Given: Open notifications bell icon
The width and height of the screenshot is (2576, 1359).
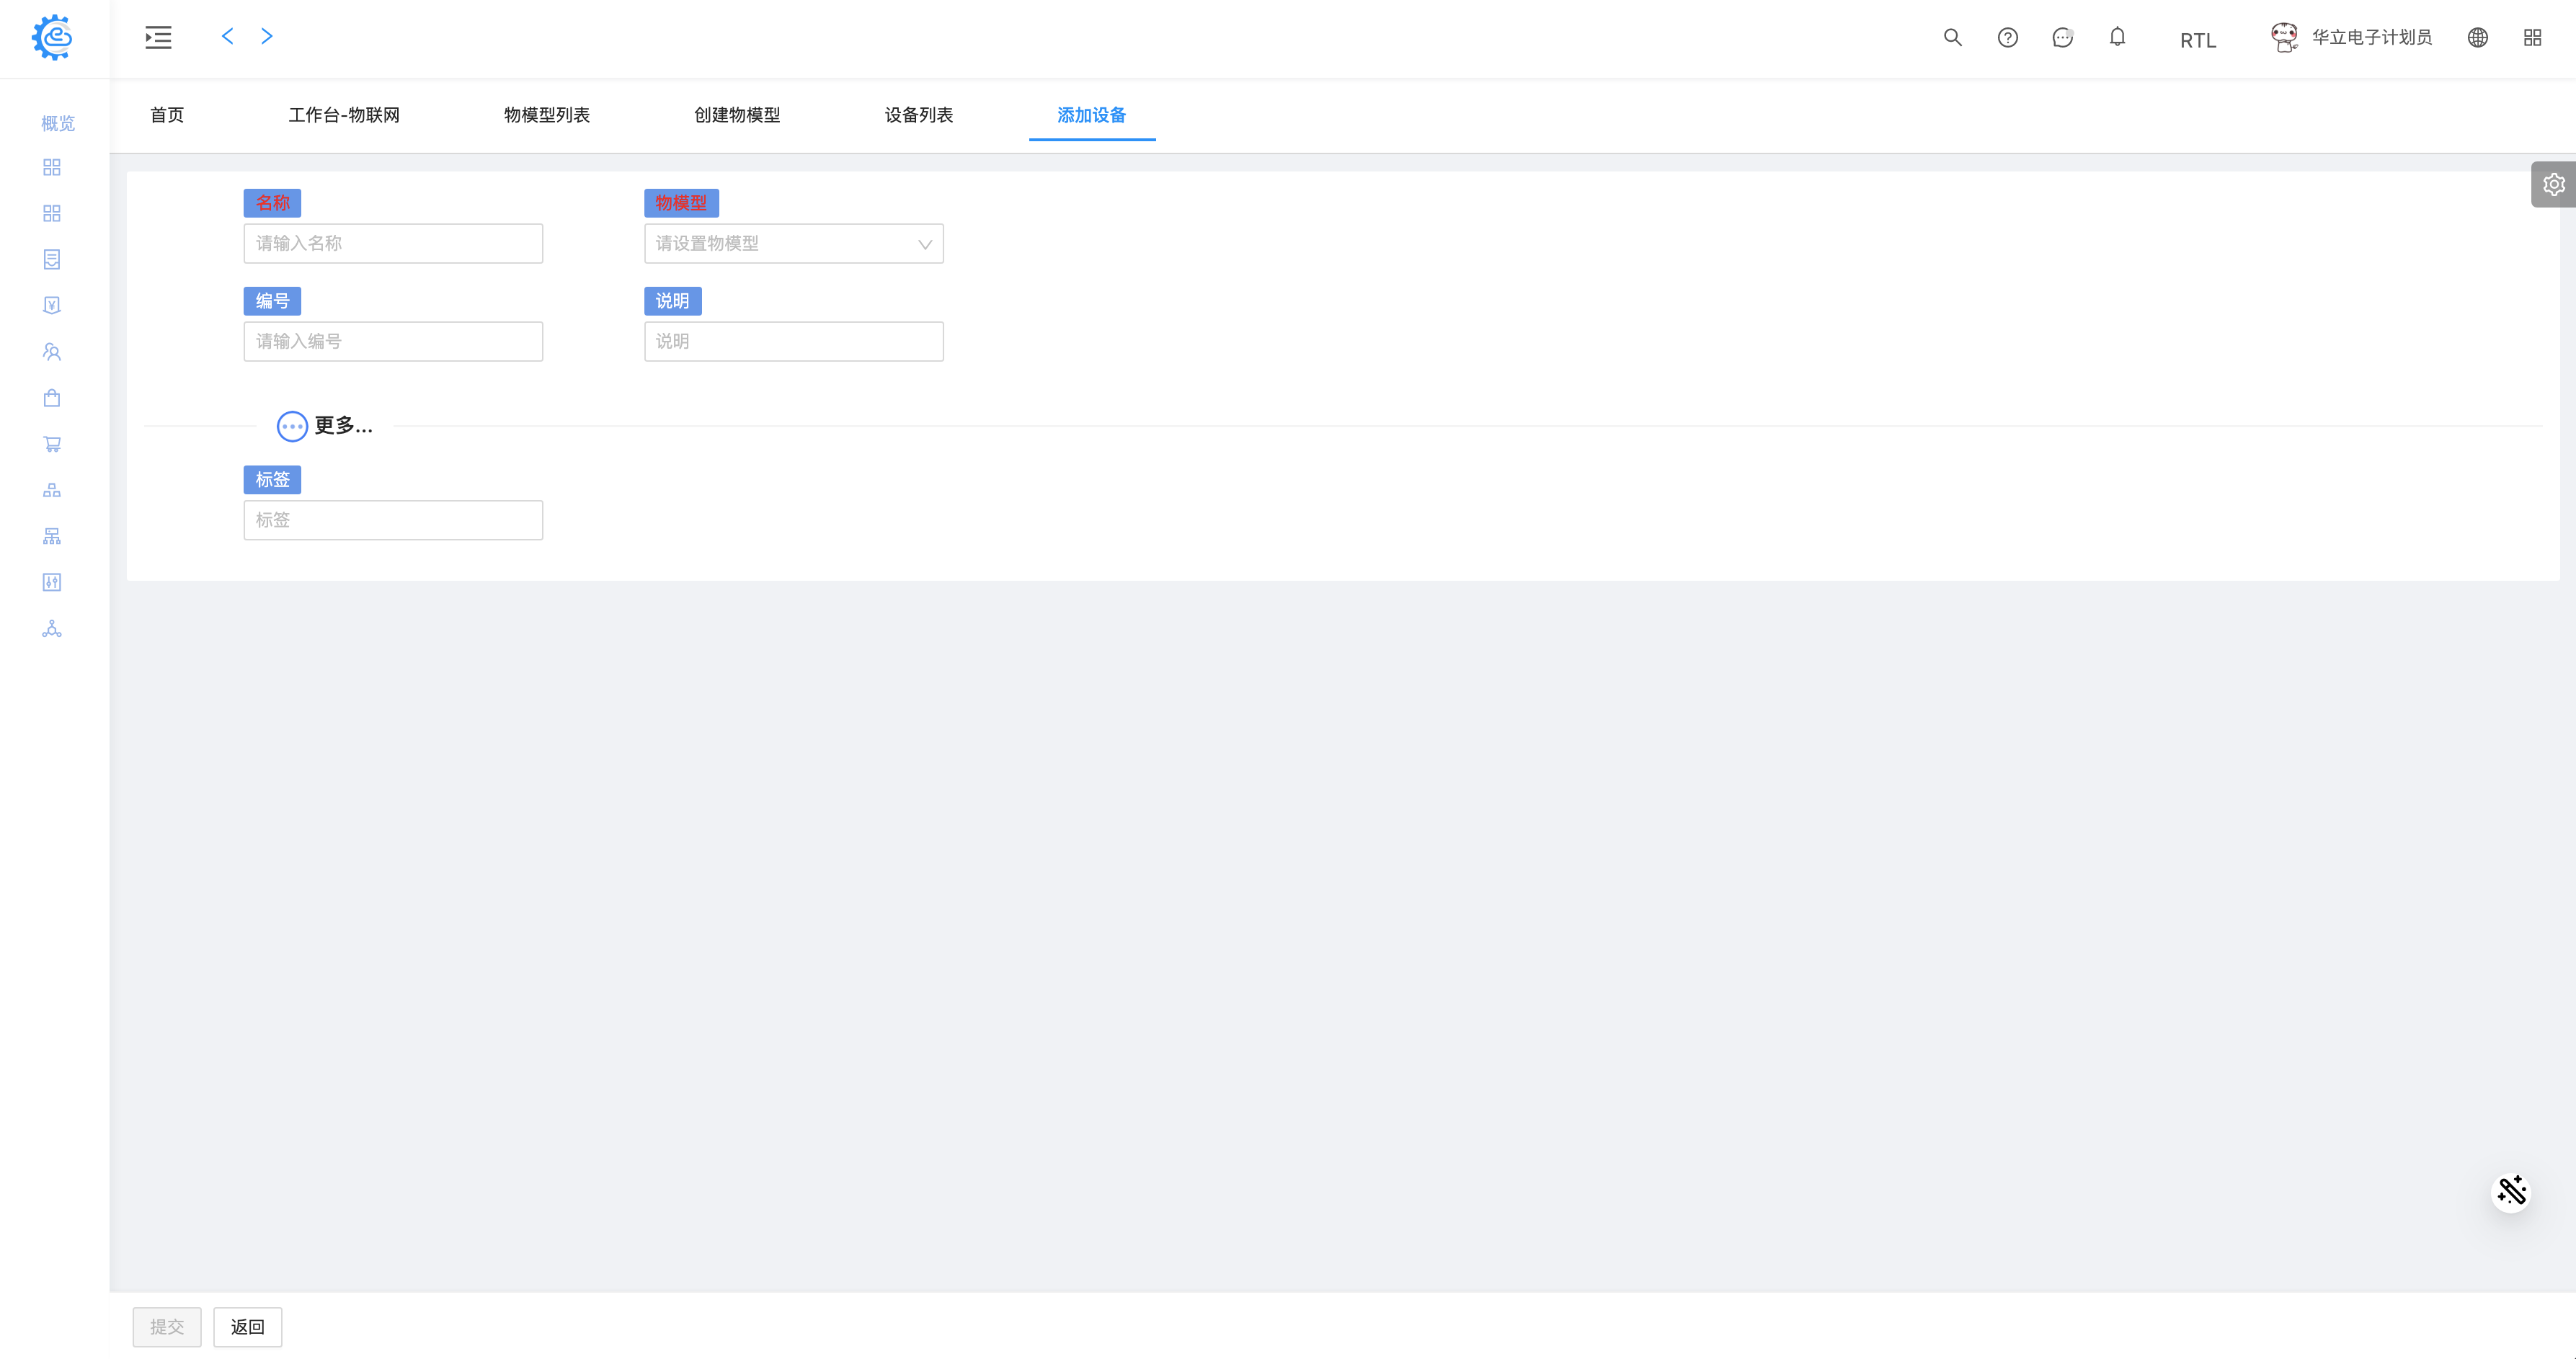Looking at the screenshot, I should click(2117, 37).
